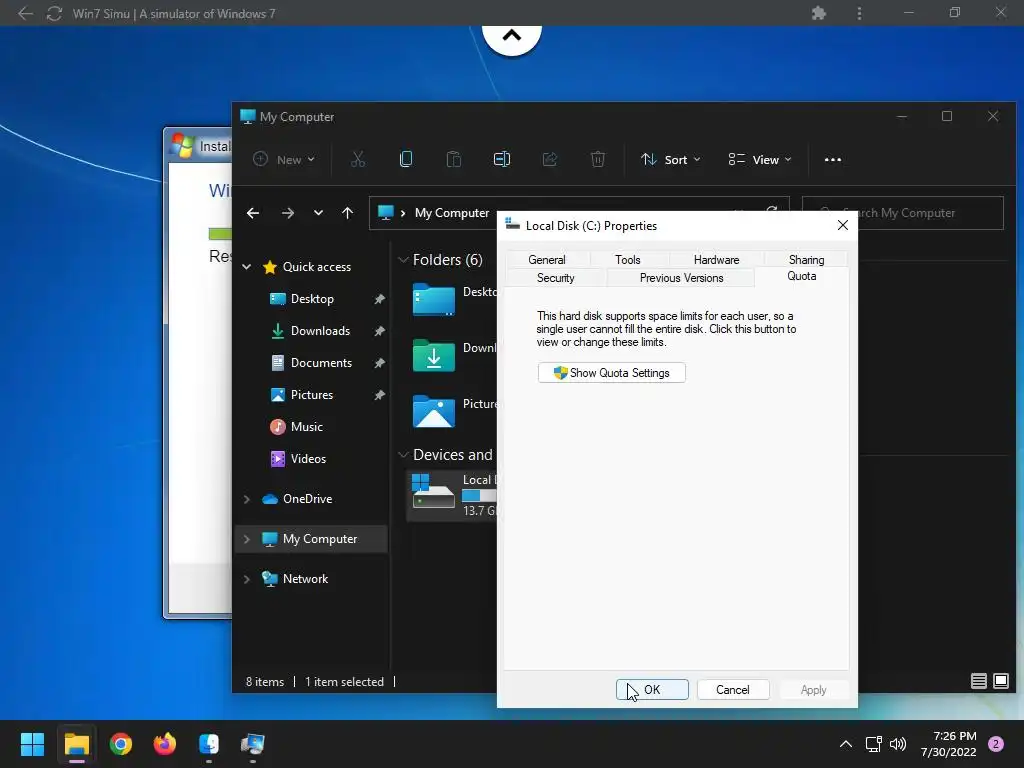Image resolution: width=1024 pixels, height=768 pixels.
Task: Open the New dropdown menu
Action: pos(284,159)
